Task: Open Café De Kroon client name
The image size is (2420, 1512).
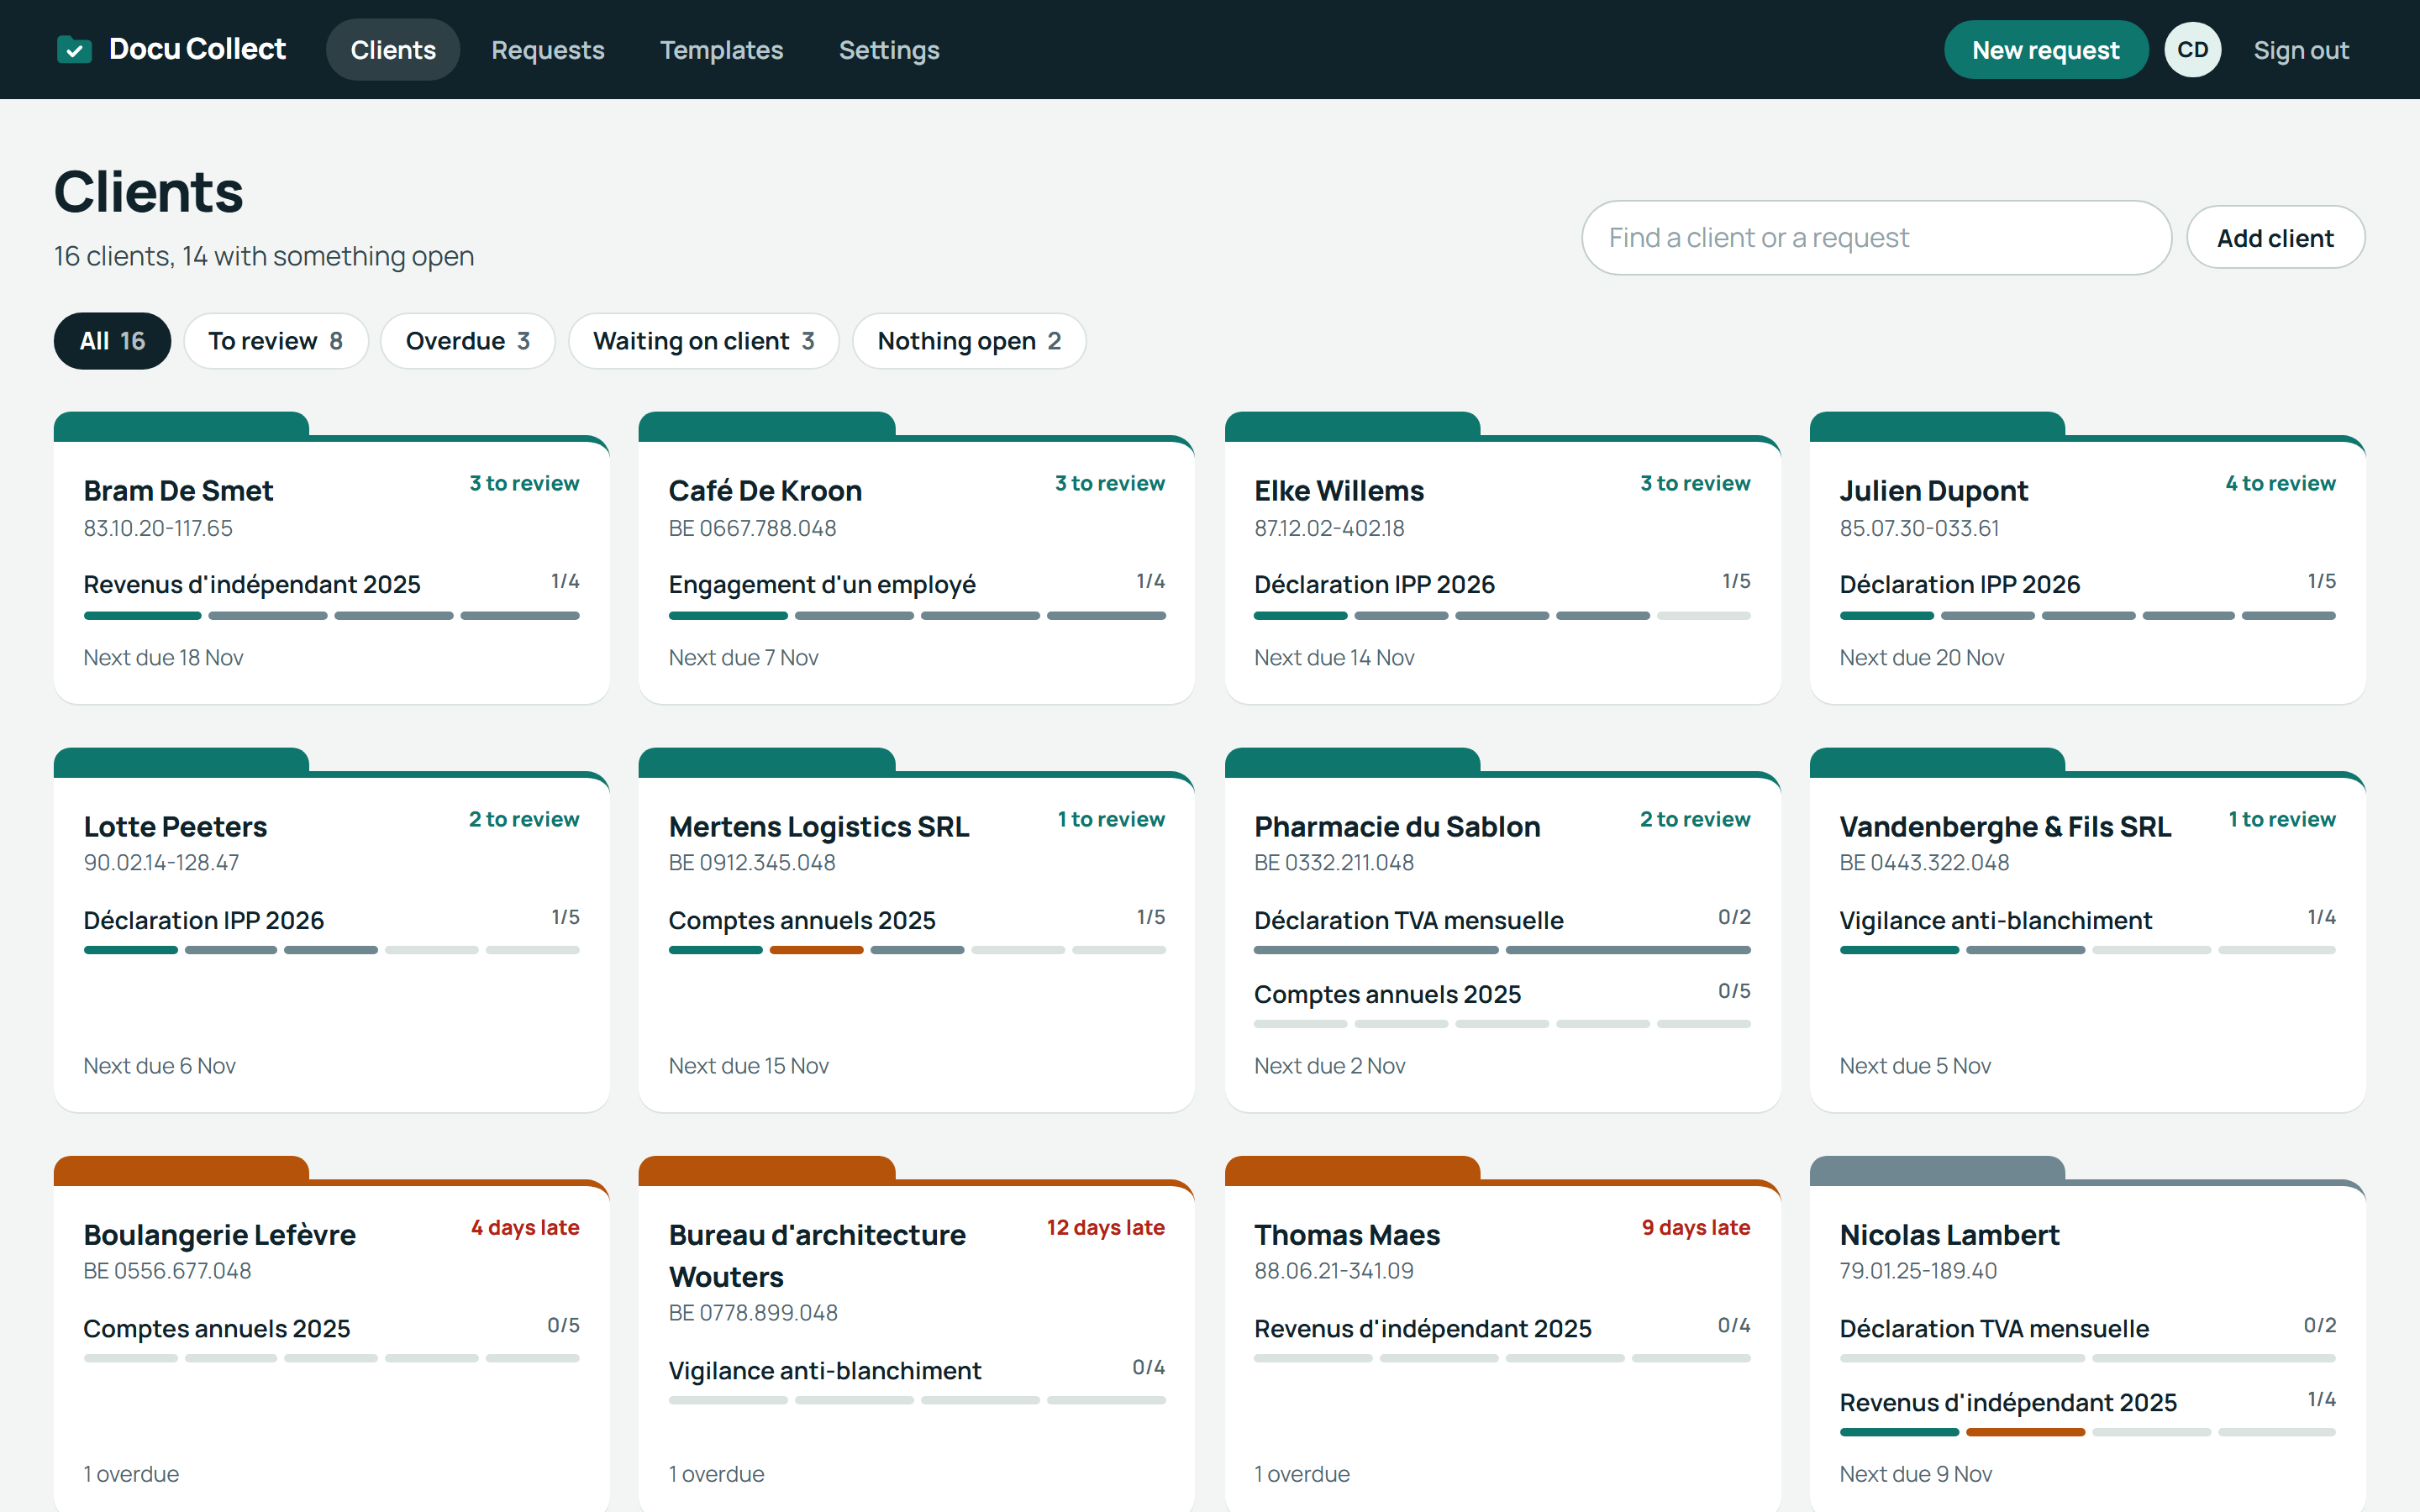Action: (x=765, y=491)
